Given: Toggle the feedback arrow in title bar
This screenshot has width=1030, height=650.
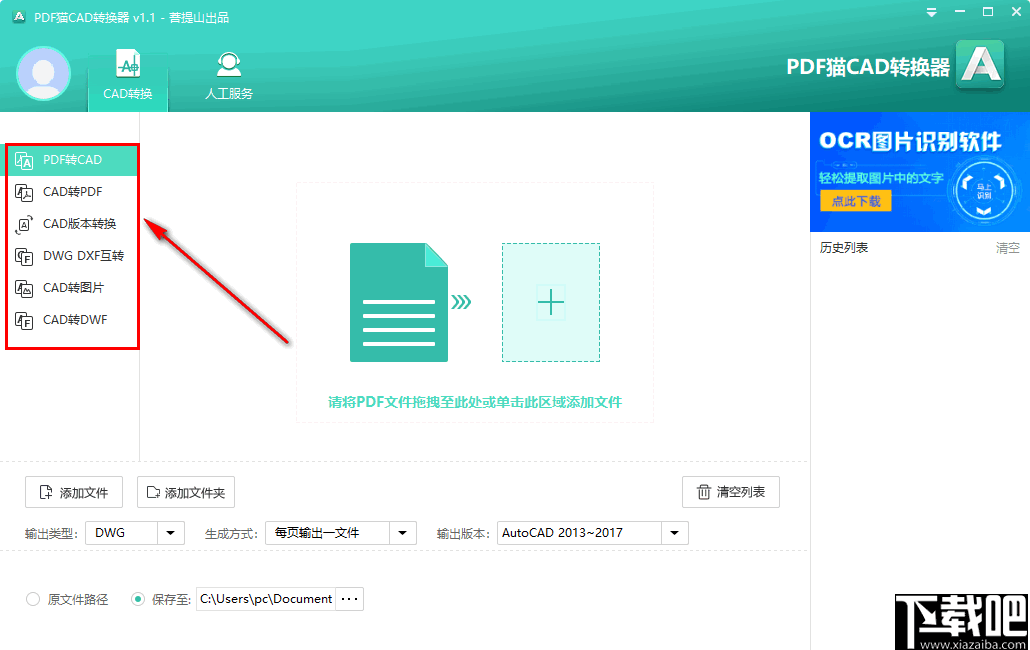Looking at the screenshot, I should click(x=931, y=11).
